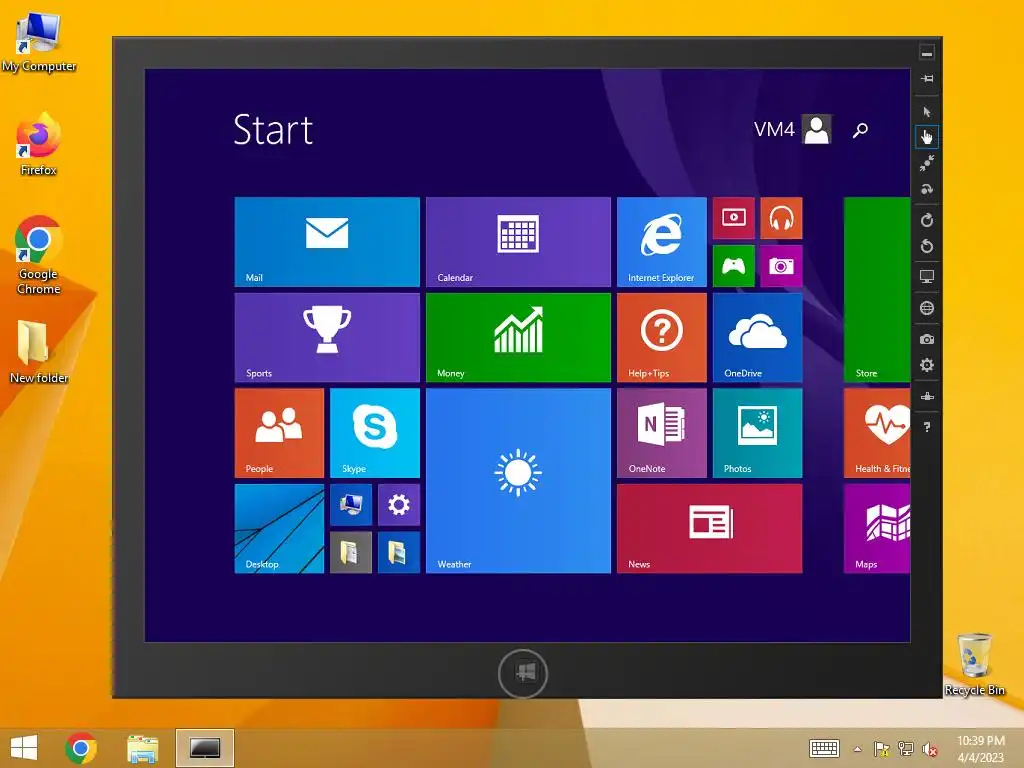Open the Maps tile
The image size is (1024, 768).
tap(876, 528)
